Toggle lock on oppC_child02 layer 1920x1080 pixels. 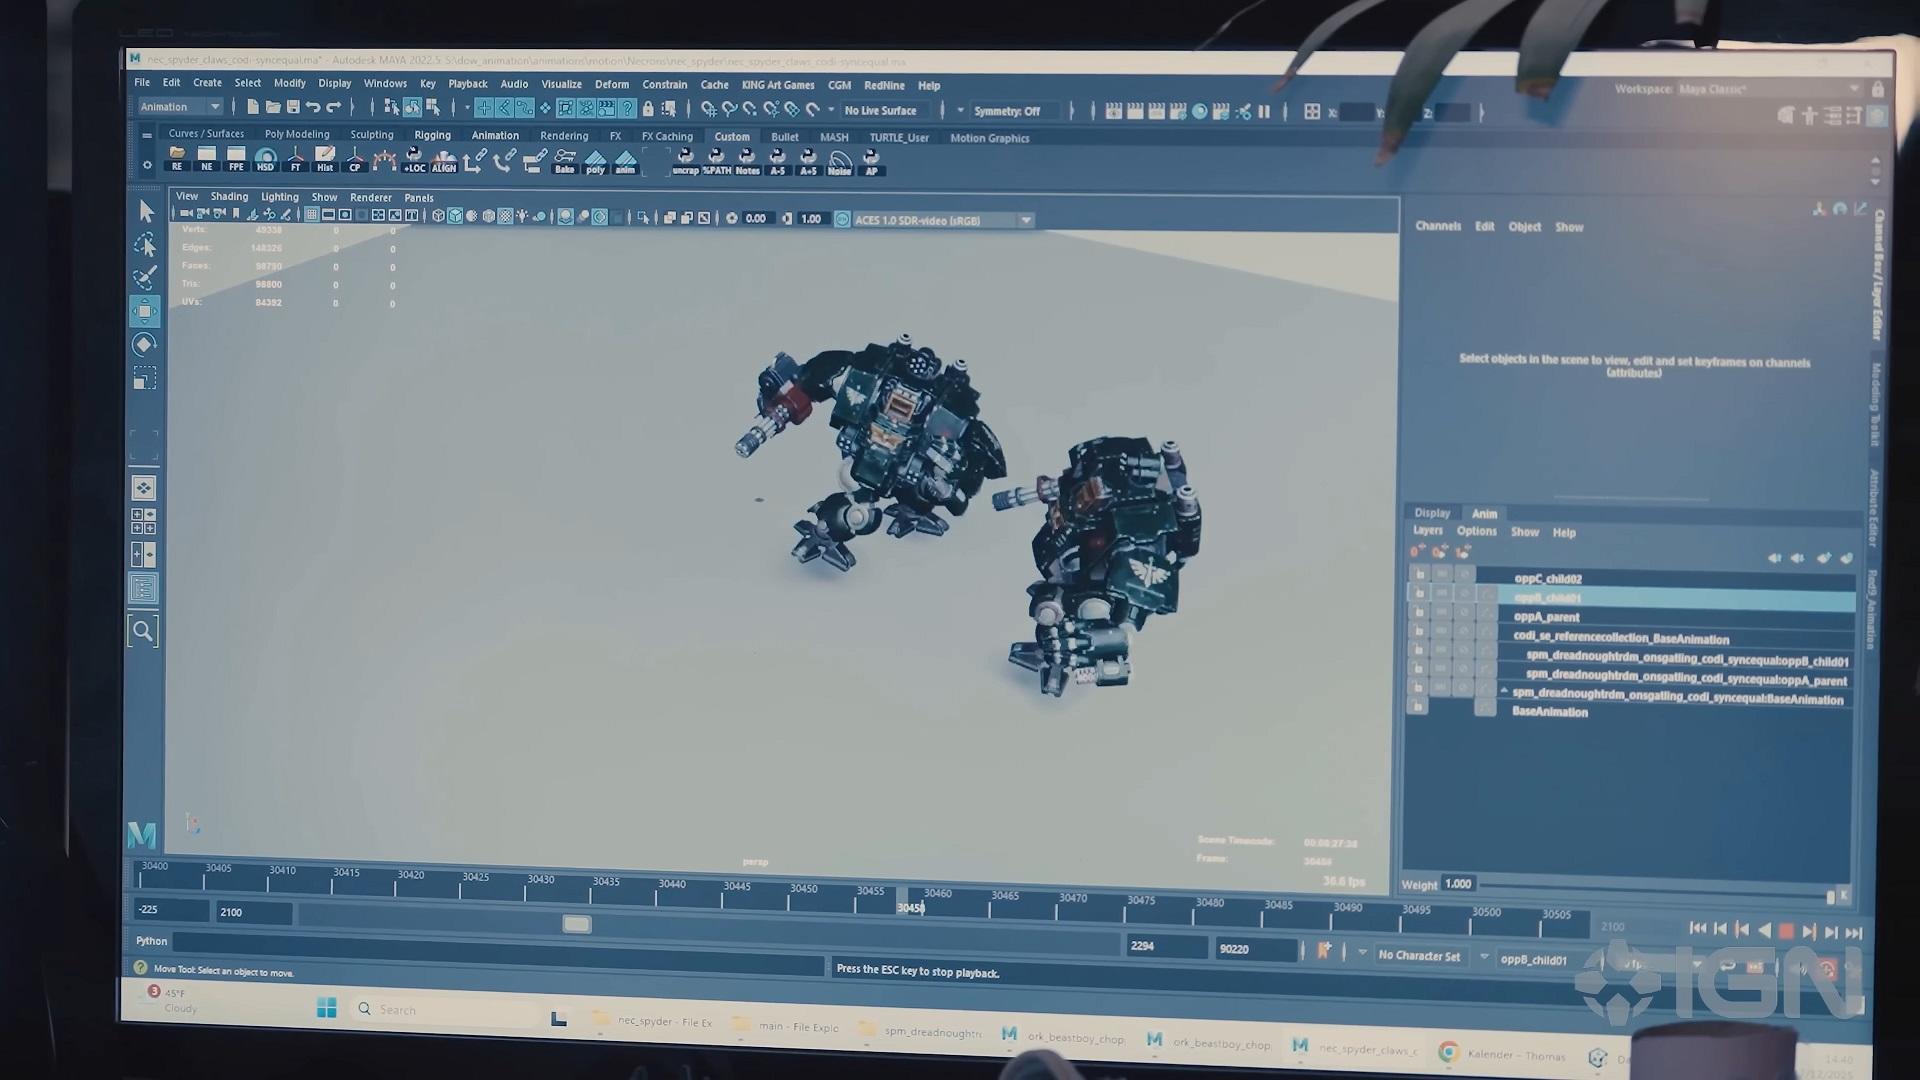1419,575
